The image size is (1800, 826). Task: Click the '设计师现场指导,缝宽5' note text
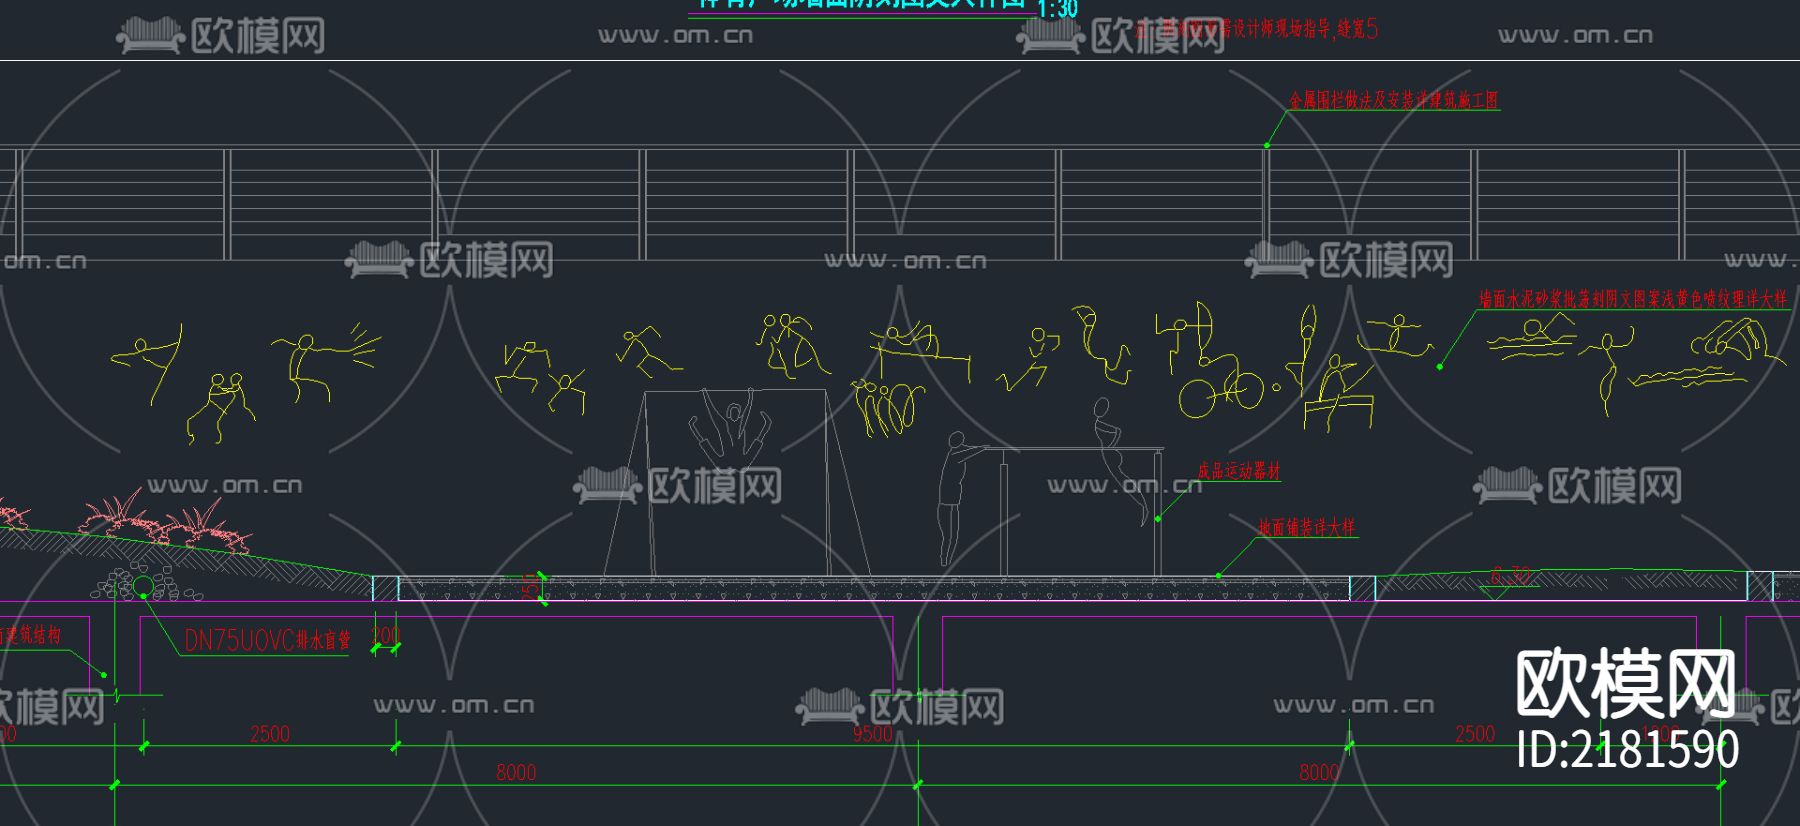[x=1305, y=29]
